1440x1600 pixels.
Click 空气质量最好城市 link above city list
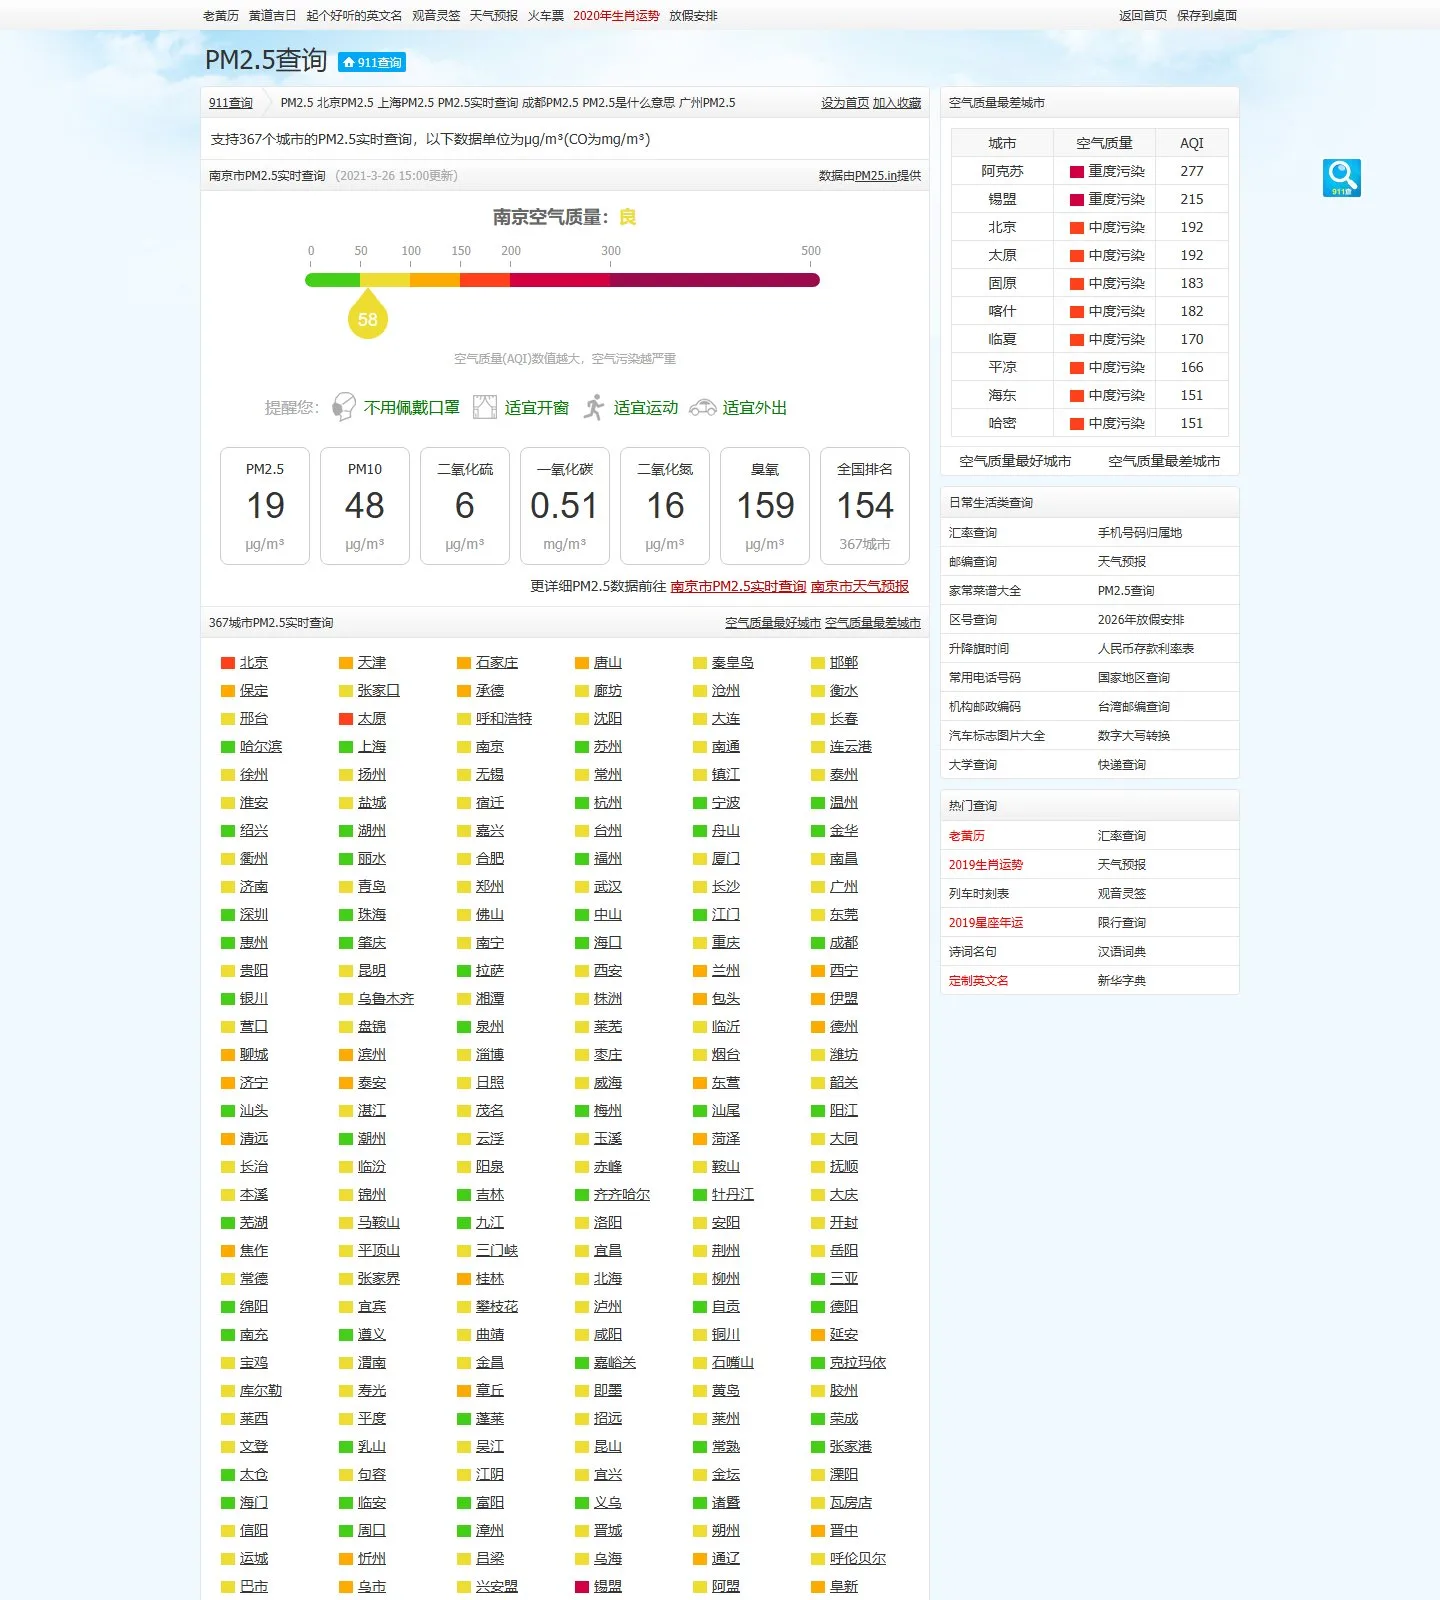[x=773, y=623]
